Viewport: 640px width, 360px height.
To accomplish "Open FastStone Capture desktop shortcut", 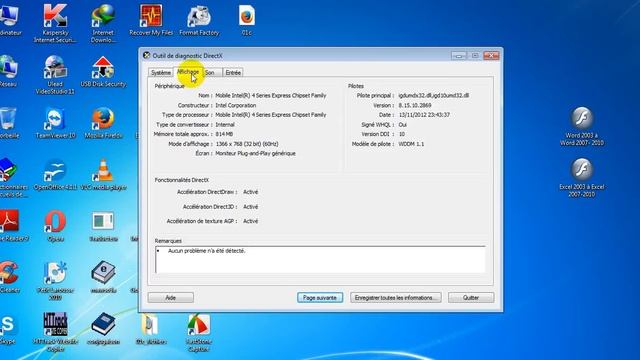I will (199, 332).
